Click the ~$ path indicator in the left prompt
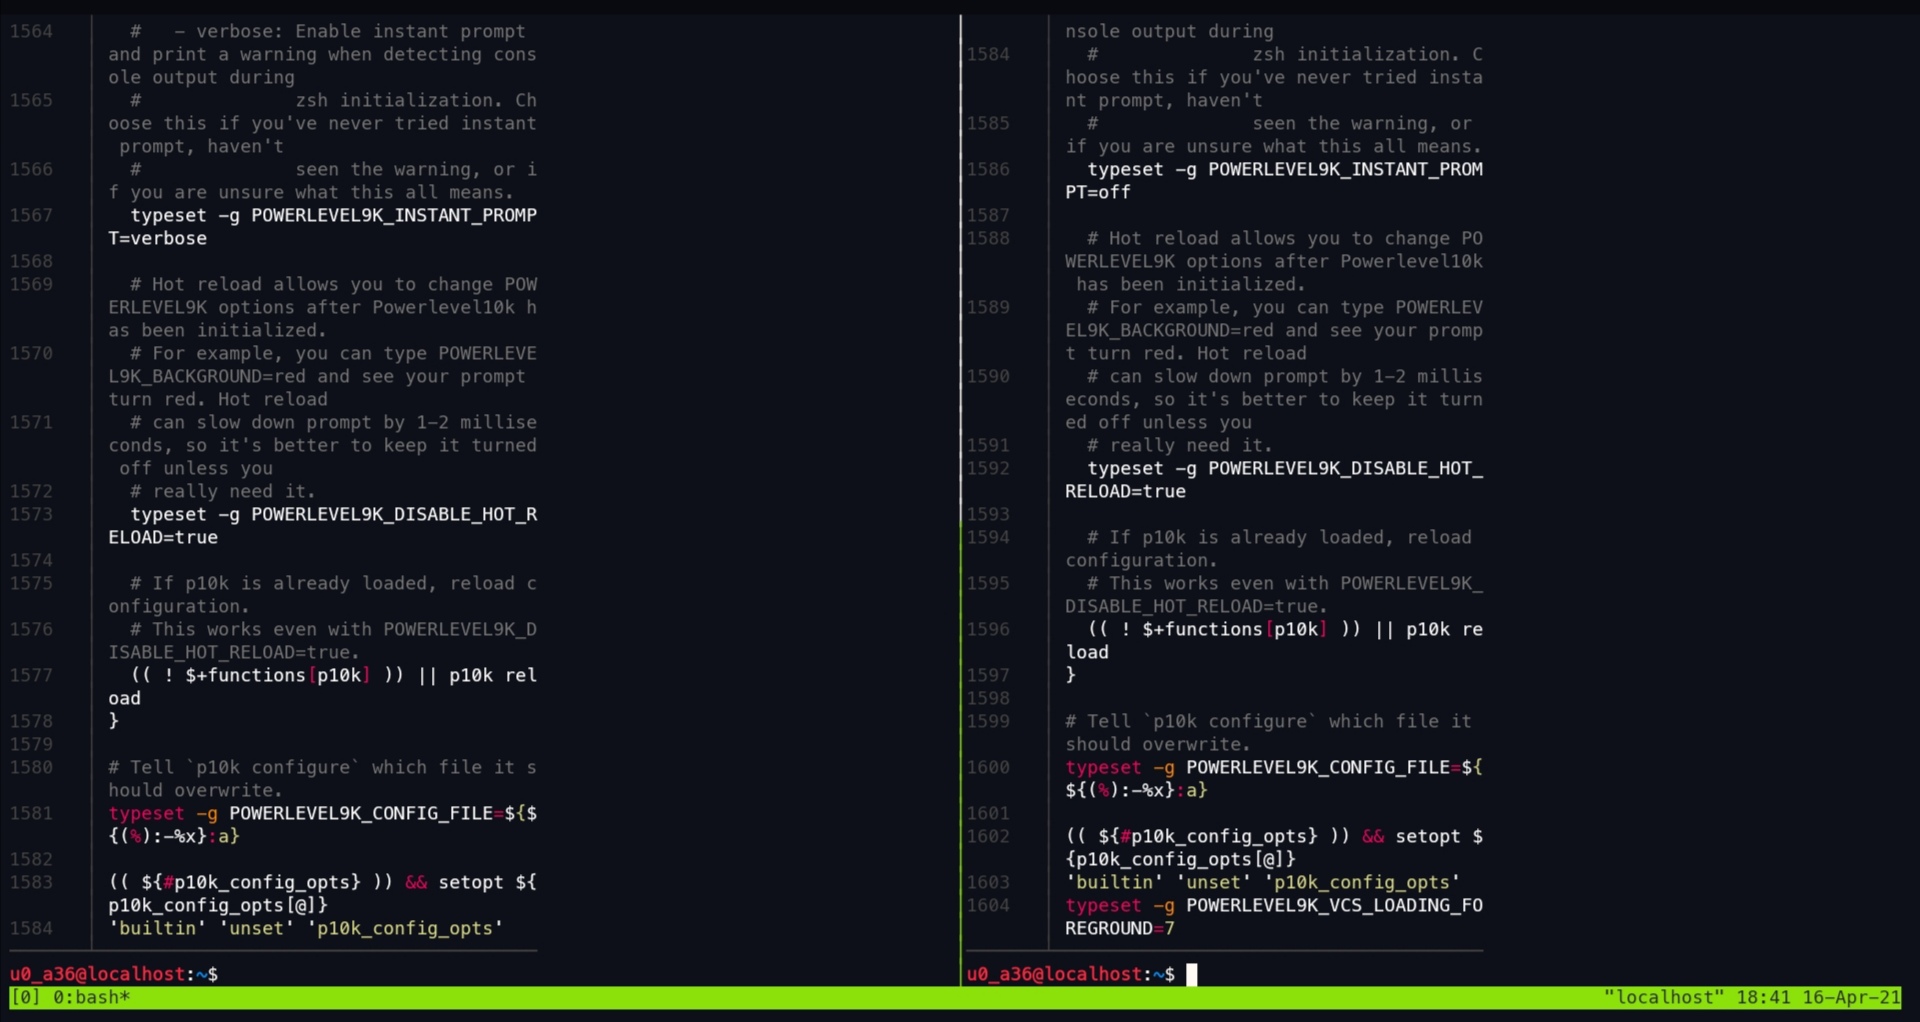 tap(206, 974)
